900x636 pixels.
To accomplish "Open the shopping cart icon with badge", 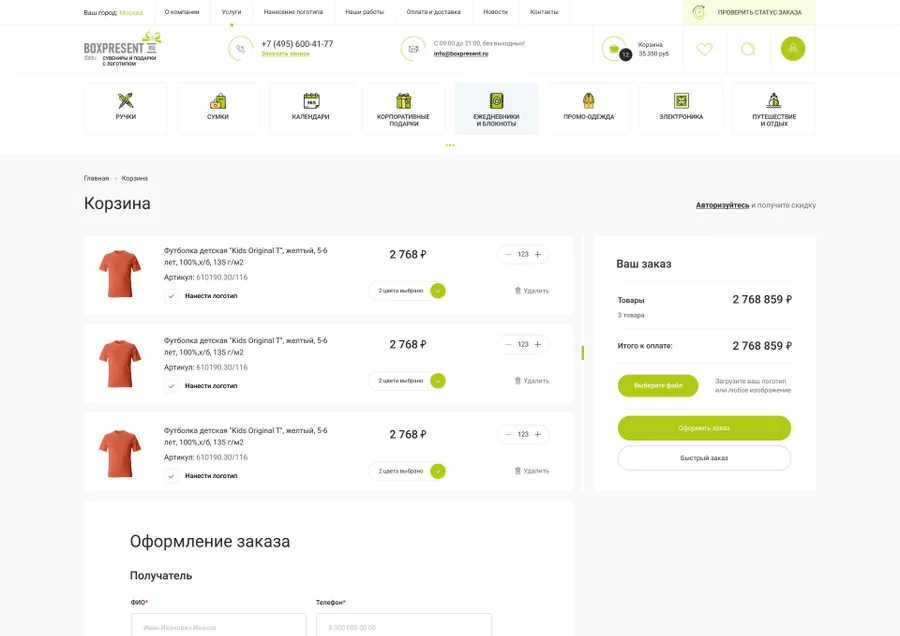I will pyautogui.click(x=614, y=49).
